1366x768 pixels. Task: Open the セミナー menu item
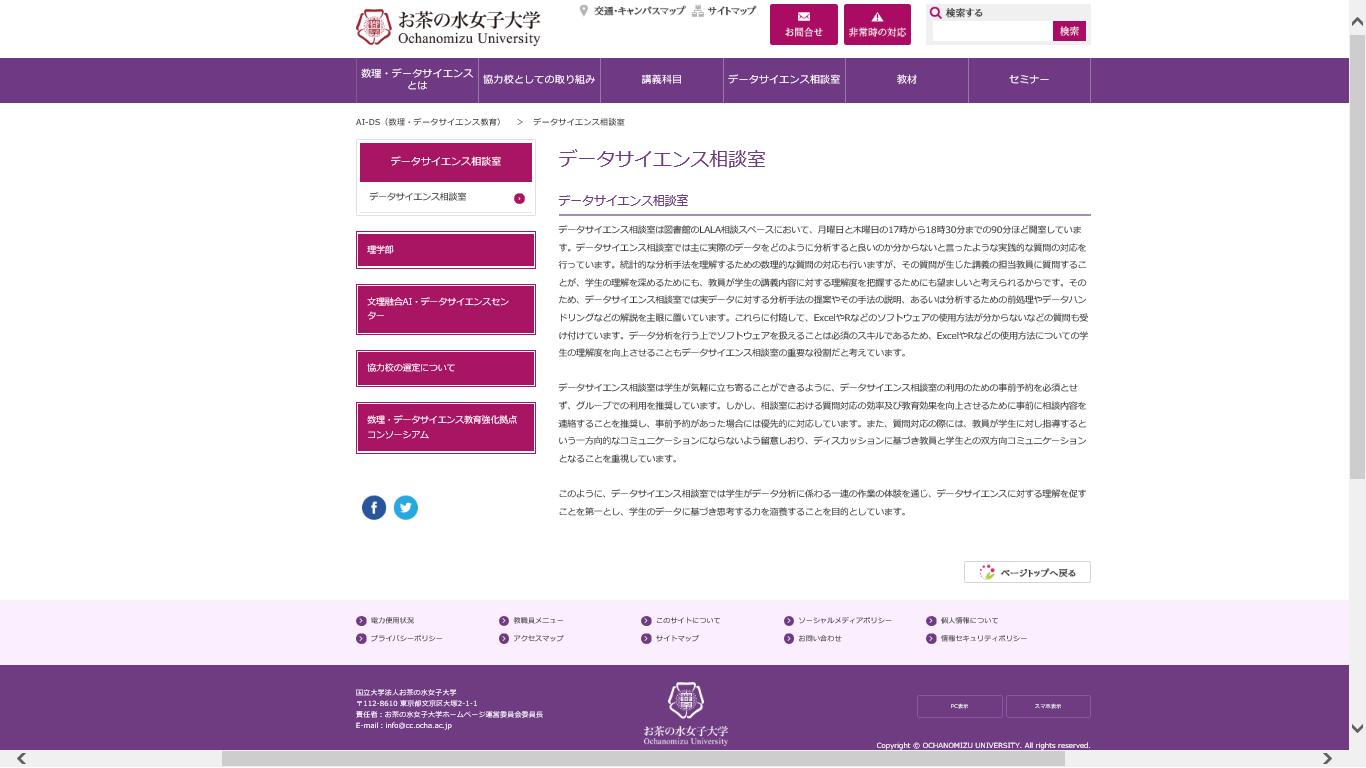tap(1029, 80)
